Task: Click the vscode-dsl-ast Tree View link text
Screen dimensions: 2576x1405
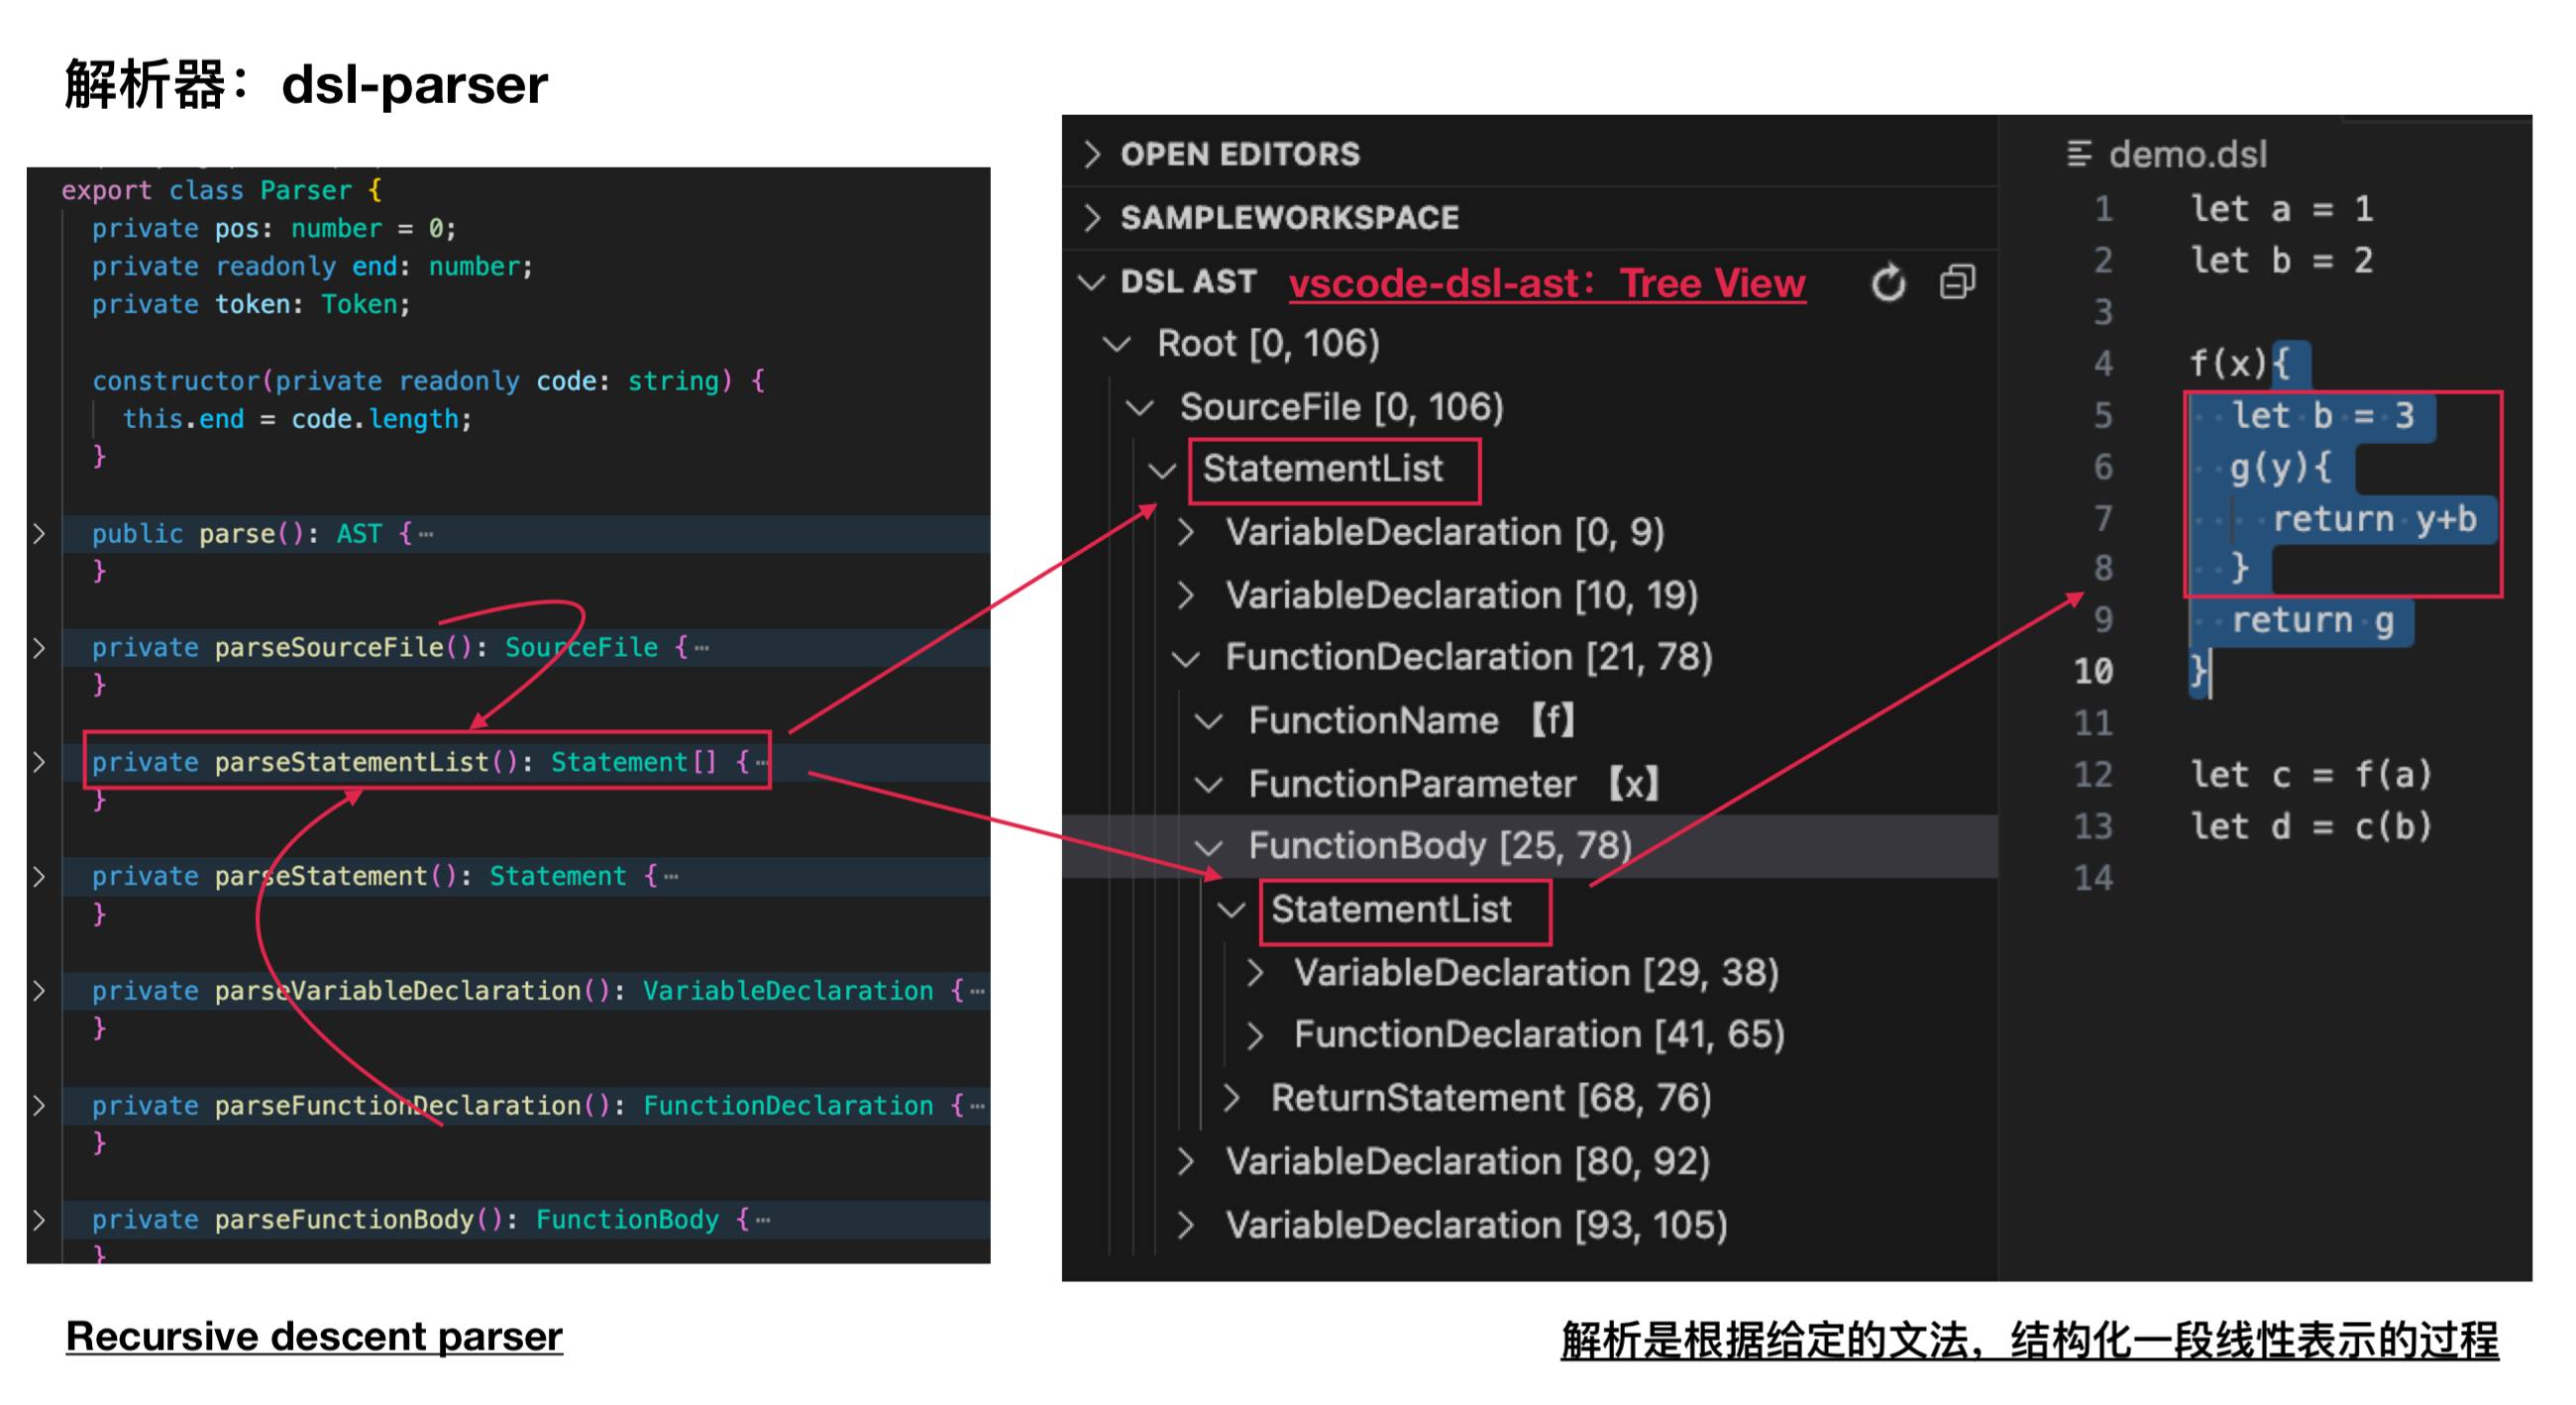Action: click(x=1546, y=284)
